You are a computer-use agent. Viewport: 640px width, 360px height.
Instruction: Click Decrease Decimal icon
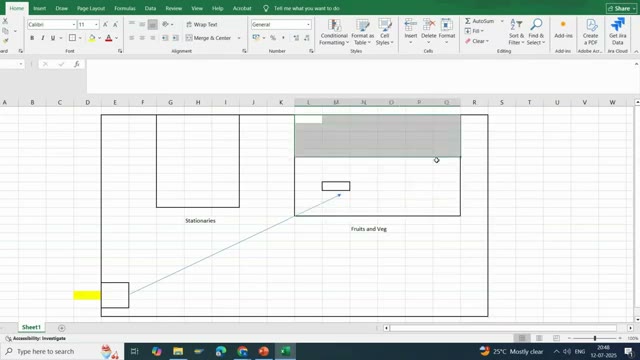(x=307, y=38)
